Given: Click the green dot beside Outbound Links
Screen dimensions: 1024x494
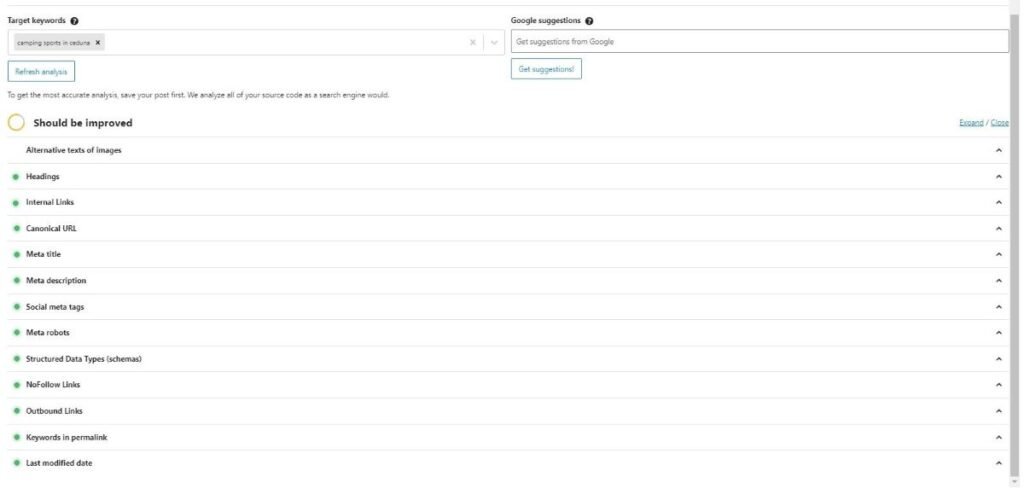Looking at the screenshot, I should pos(16,411).
